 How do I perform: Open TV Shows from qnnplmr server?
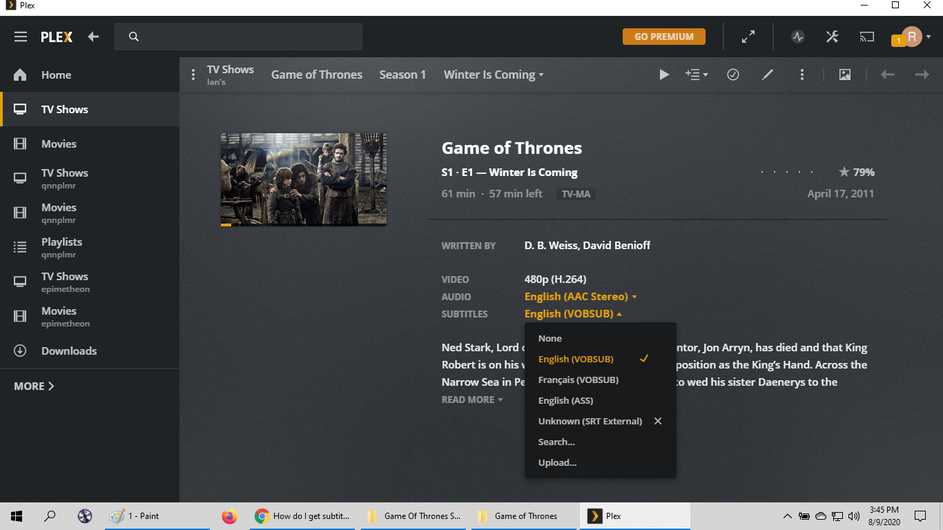[90, 178]
